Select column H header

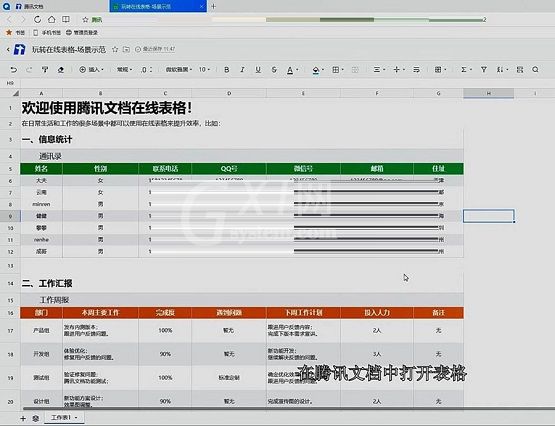pyautogui.click(x=488, y=93)
